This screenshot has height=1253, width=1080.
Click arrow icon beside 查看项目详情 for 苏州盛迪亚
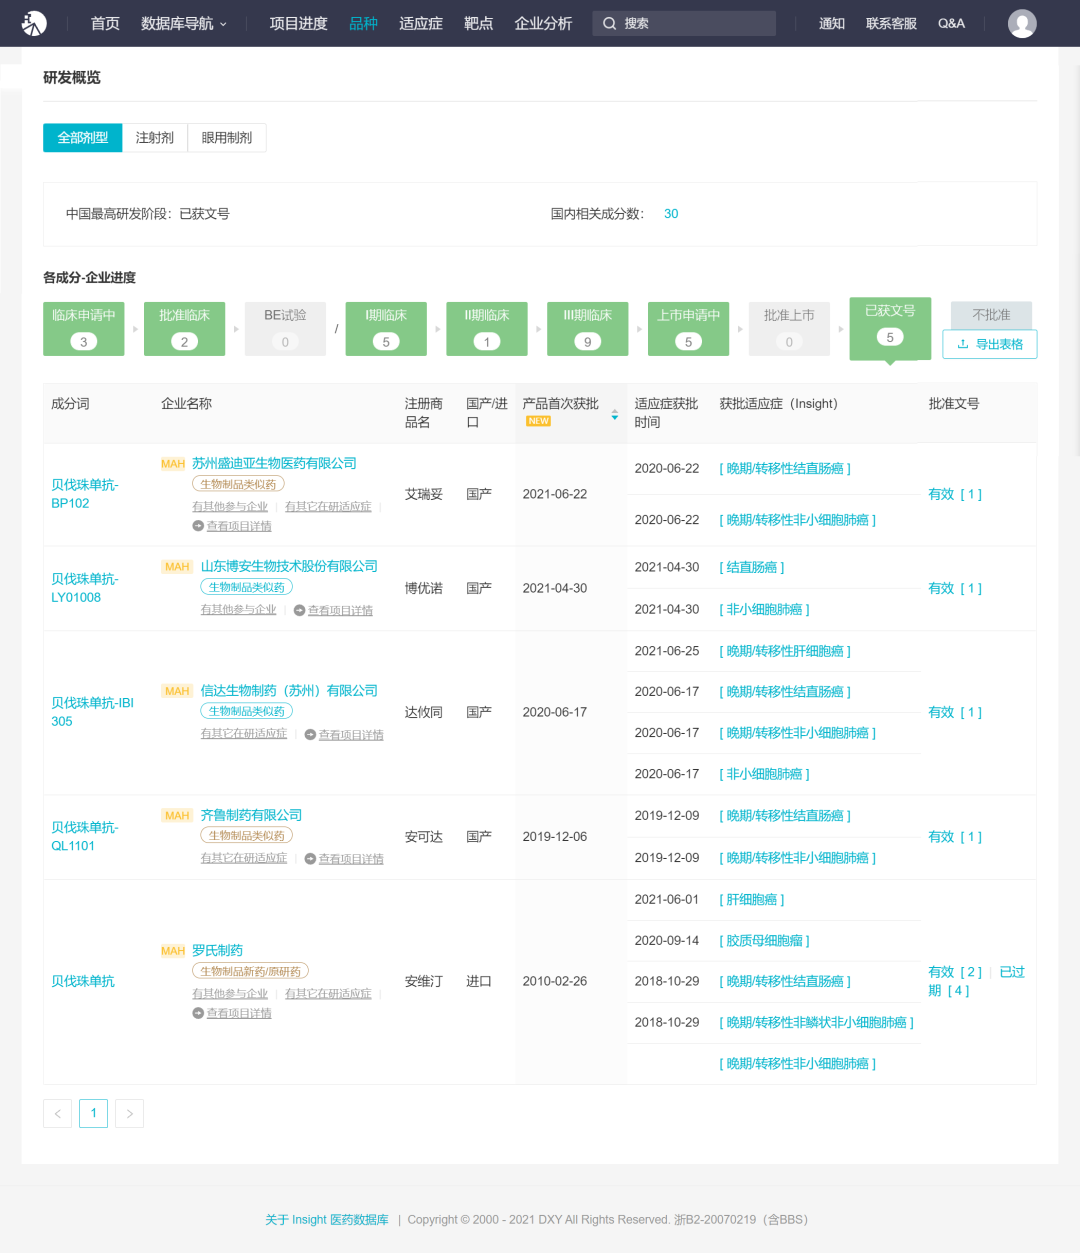[x=198, y=526]
